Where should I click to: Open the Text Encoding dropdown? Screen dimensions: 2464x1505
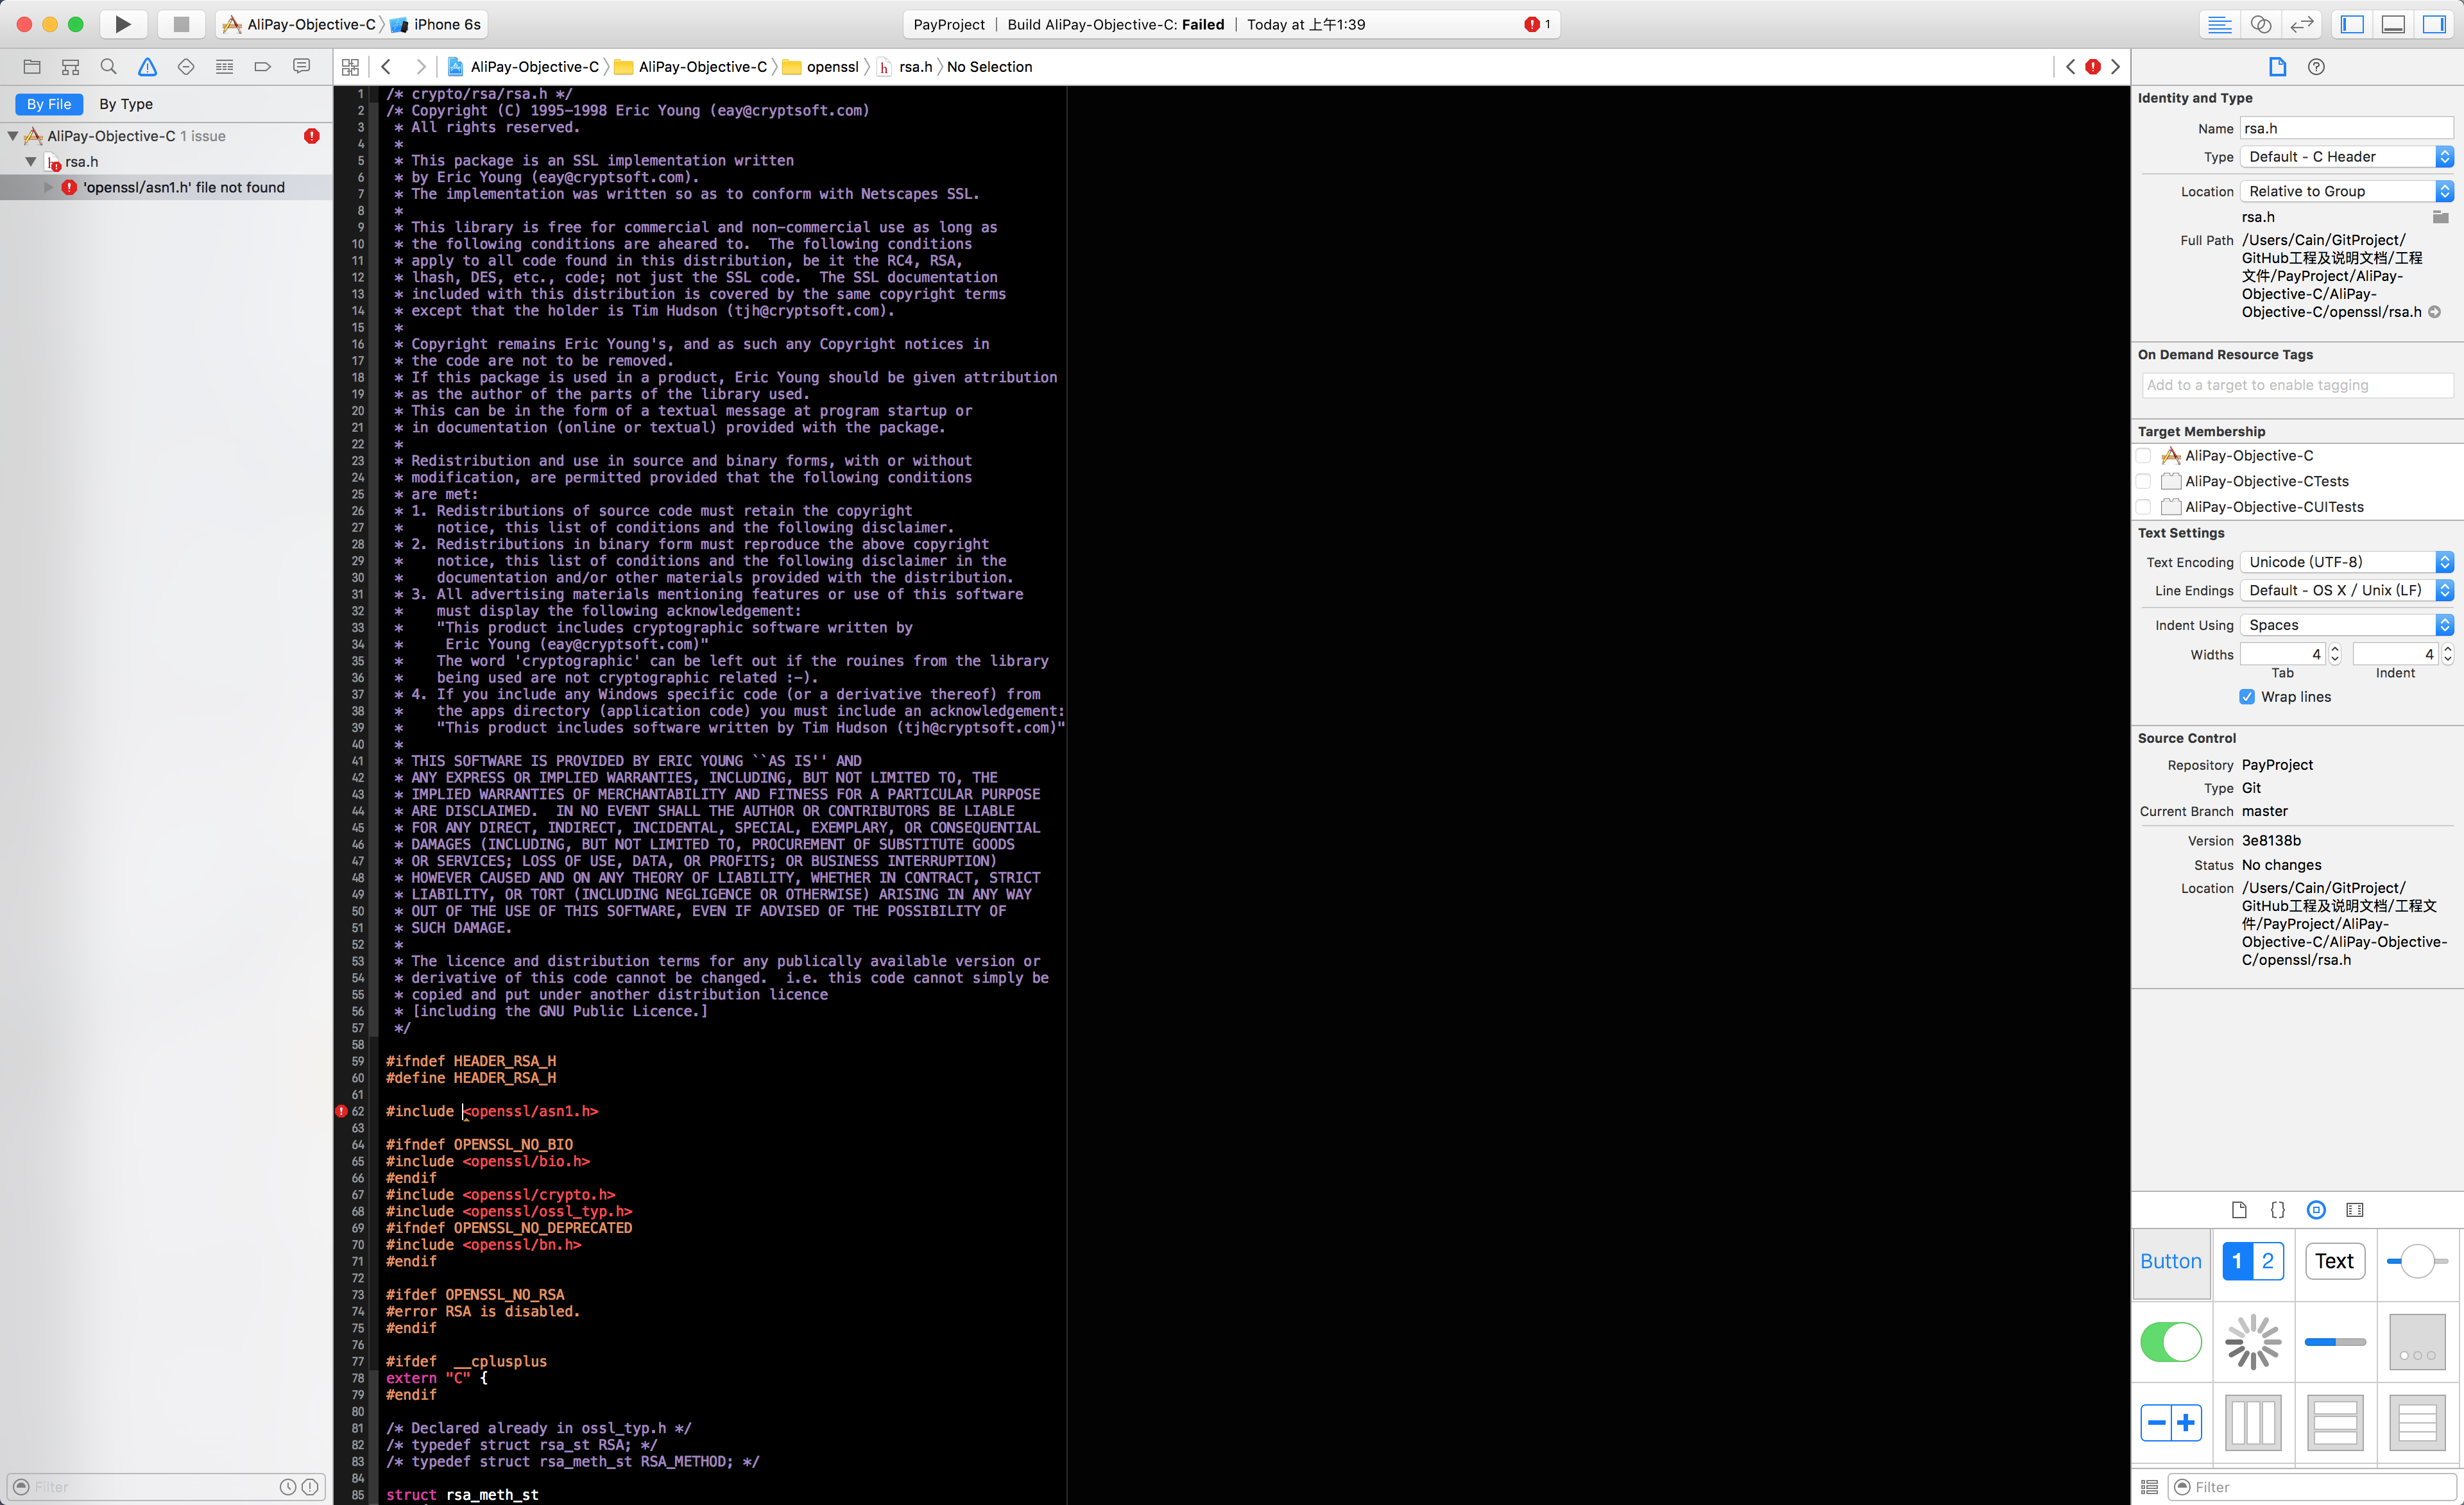pos(2346,562)
